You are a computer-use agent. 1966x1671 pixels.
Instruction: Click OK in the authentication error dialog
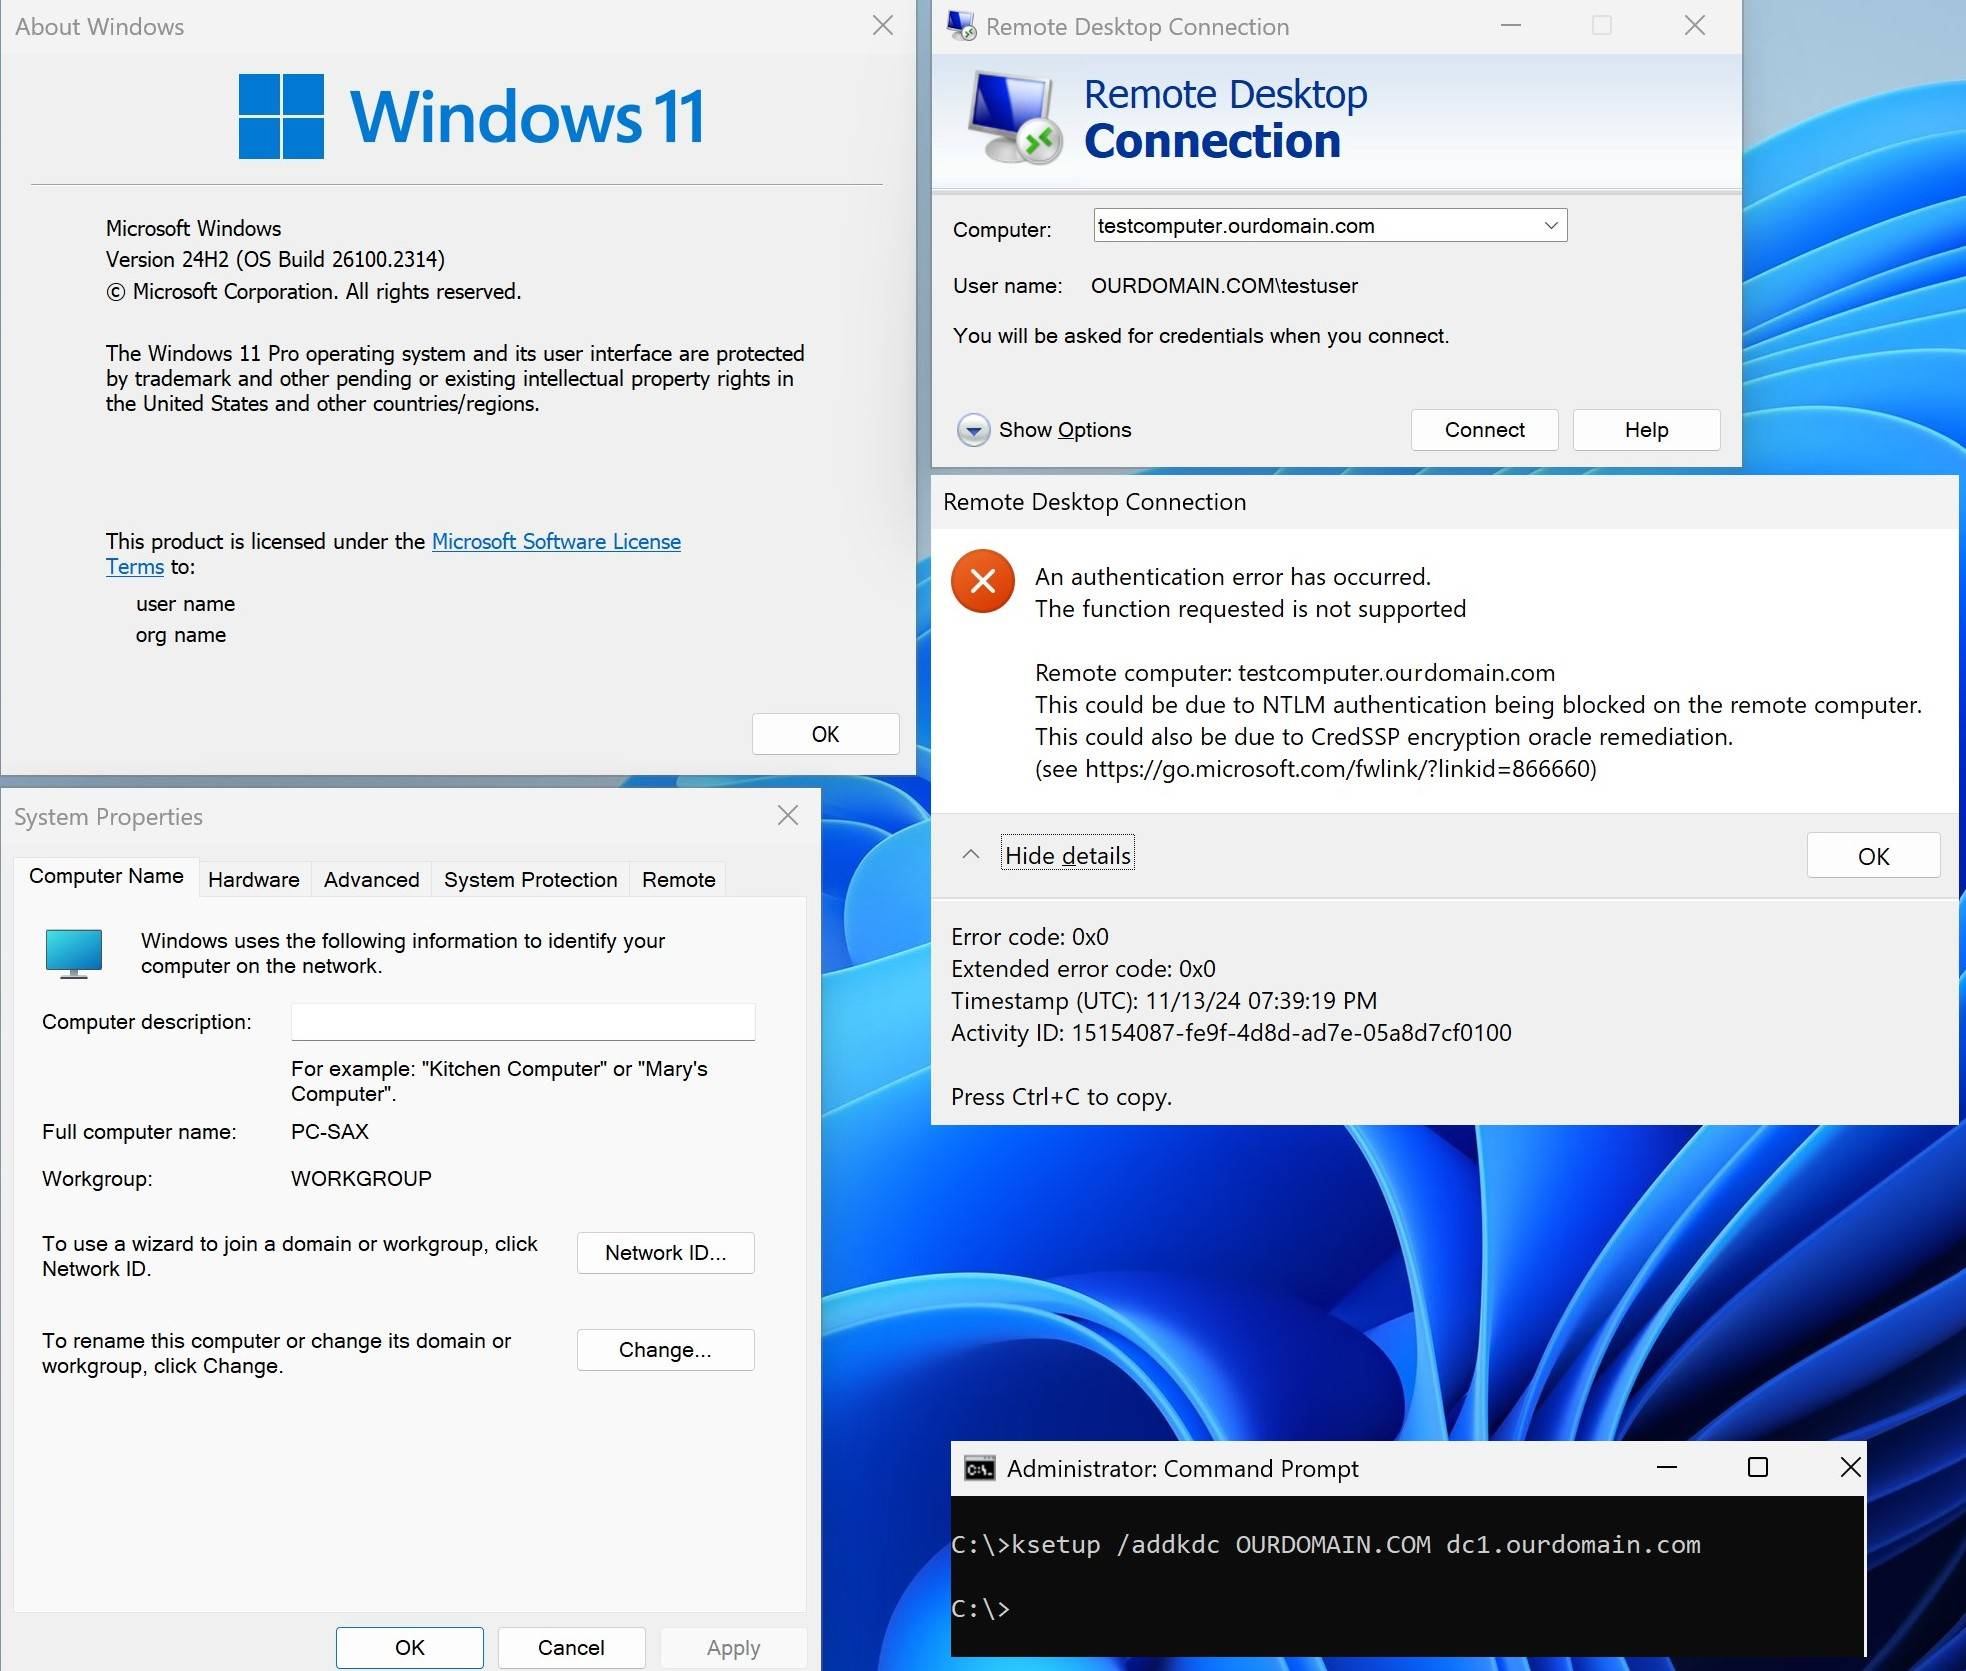(x=1873, y=856)
